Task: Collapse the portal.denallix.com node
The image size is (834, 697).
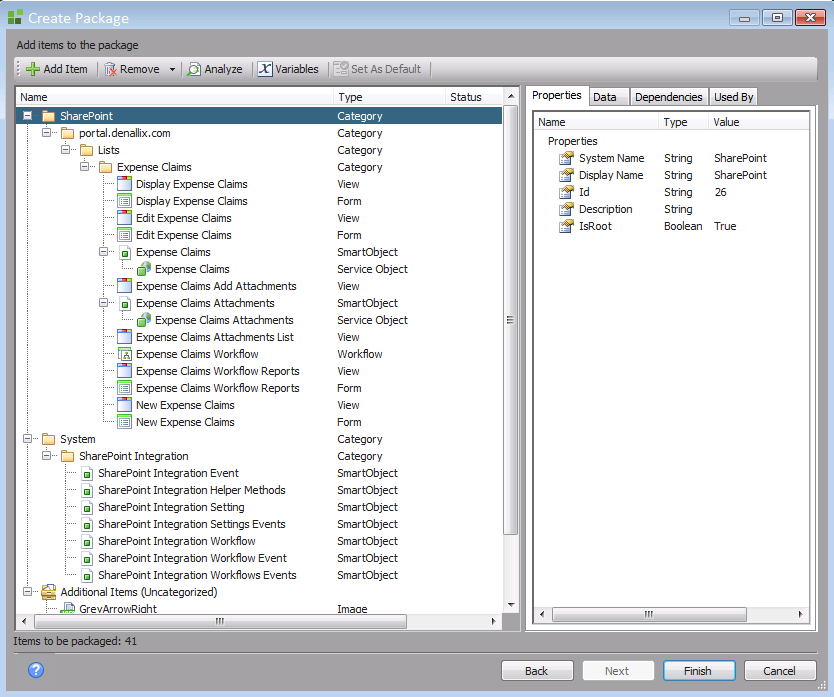Action: [47, 133]
